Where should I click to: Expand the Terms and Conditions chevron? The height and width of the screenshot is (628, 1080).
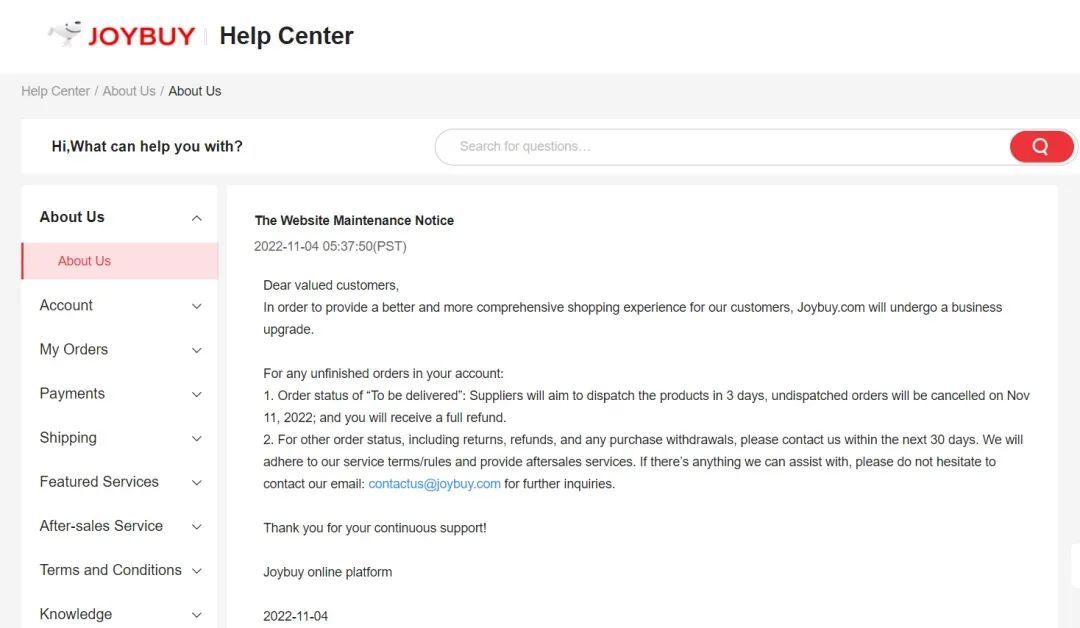pyautogui.click(x=197, y=570)
